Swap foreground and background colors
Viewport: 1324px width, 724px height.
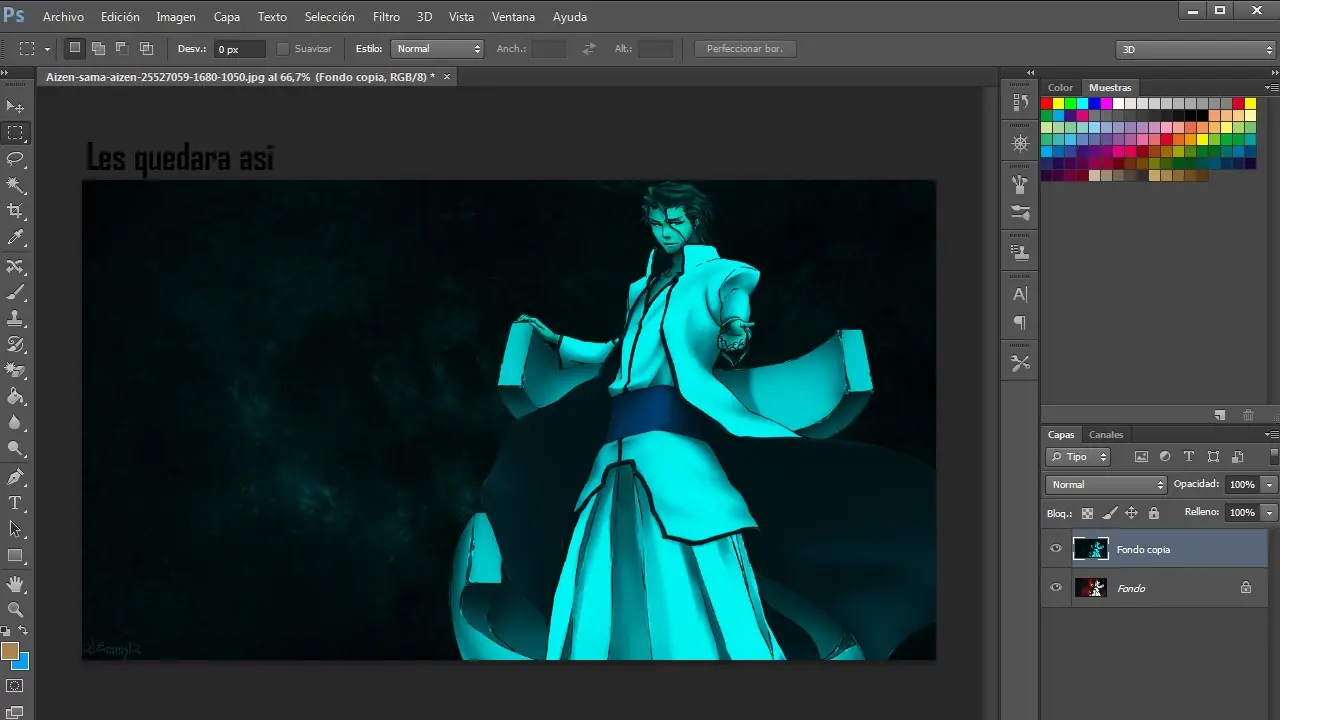pos(23,631)
